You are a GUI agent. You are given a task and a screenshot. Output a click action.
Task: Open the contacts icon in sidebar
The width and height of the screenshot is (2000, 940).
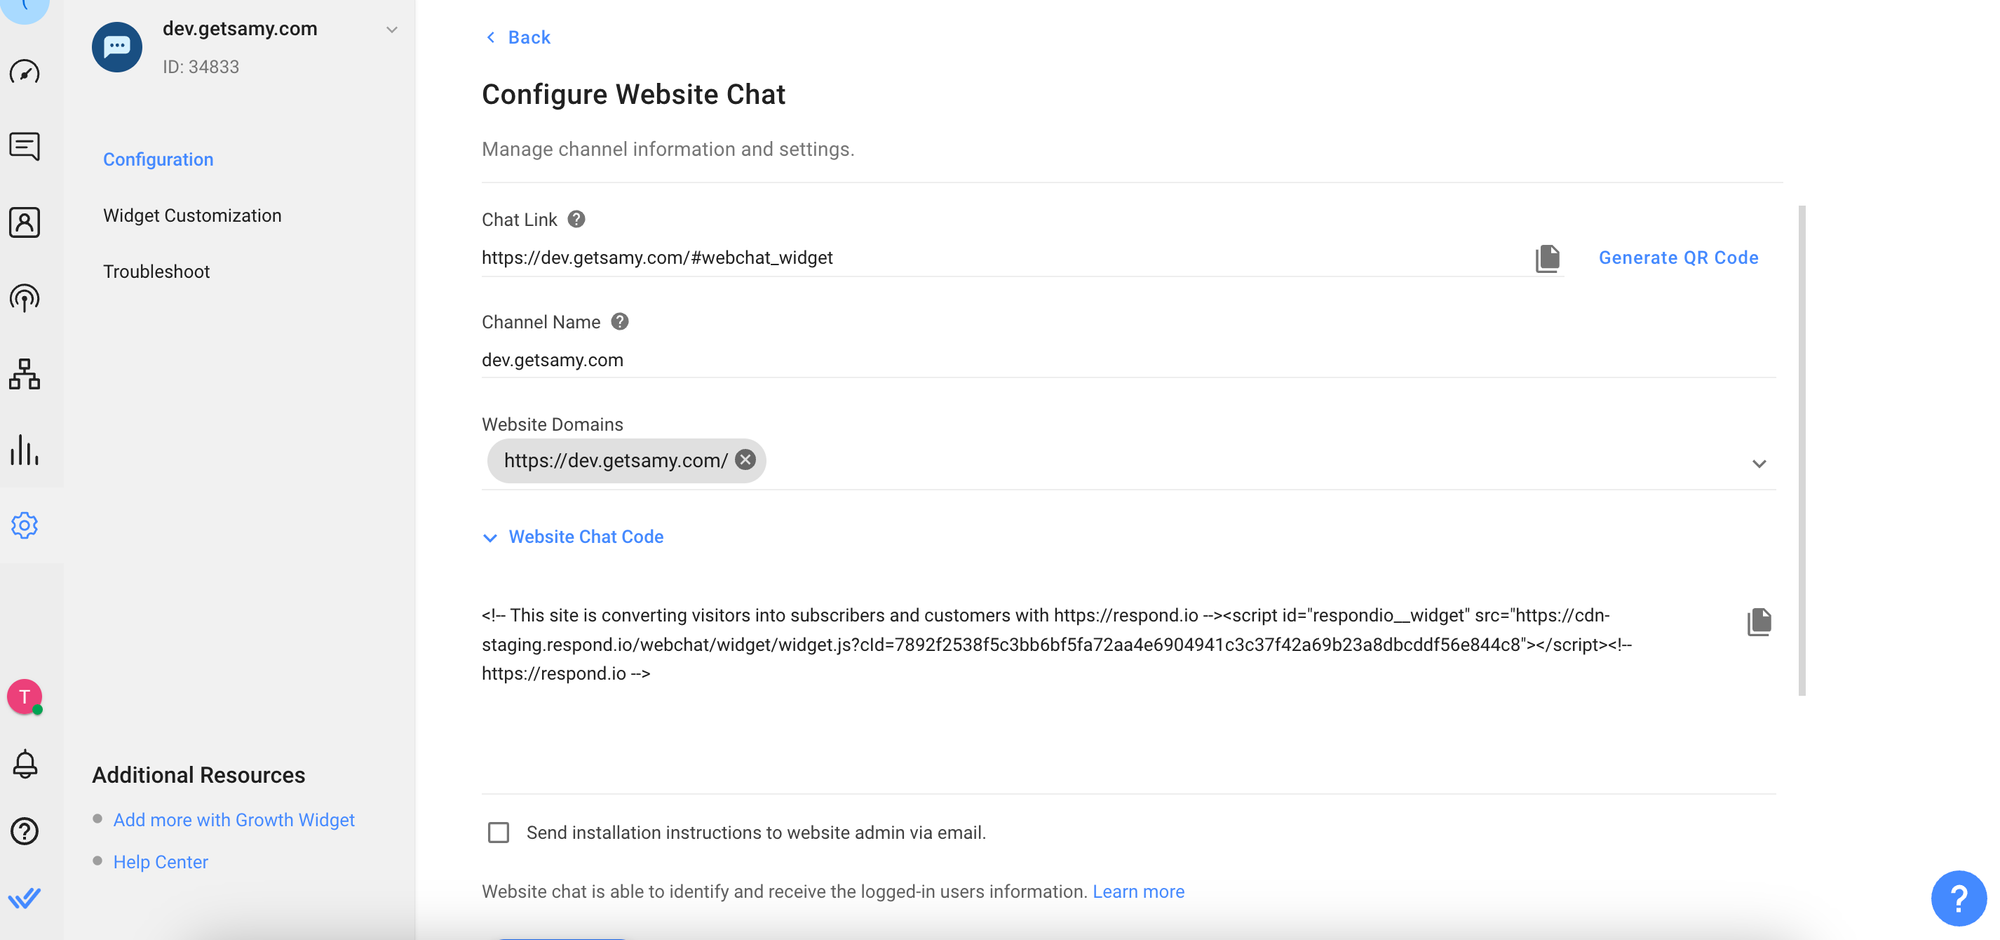pos(25,222)
